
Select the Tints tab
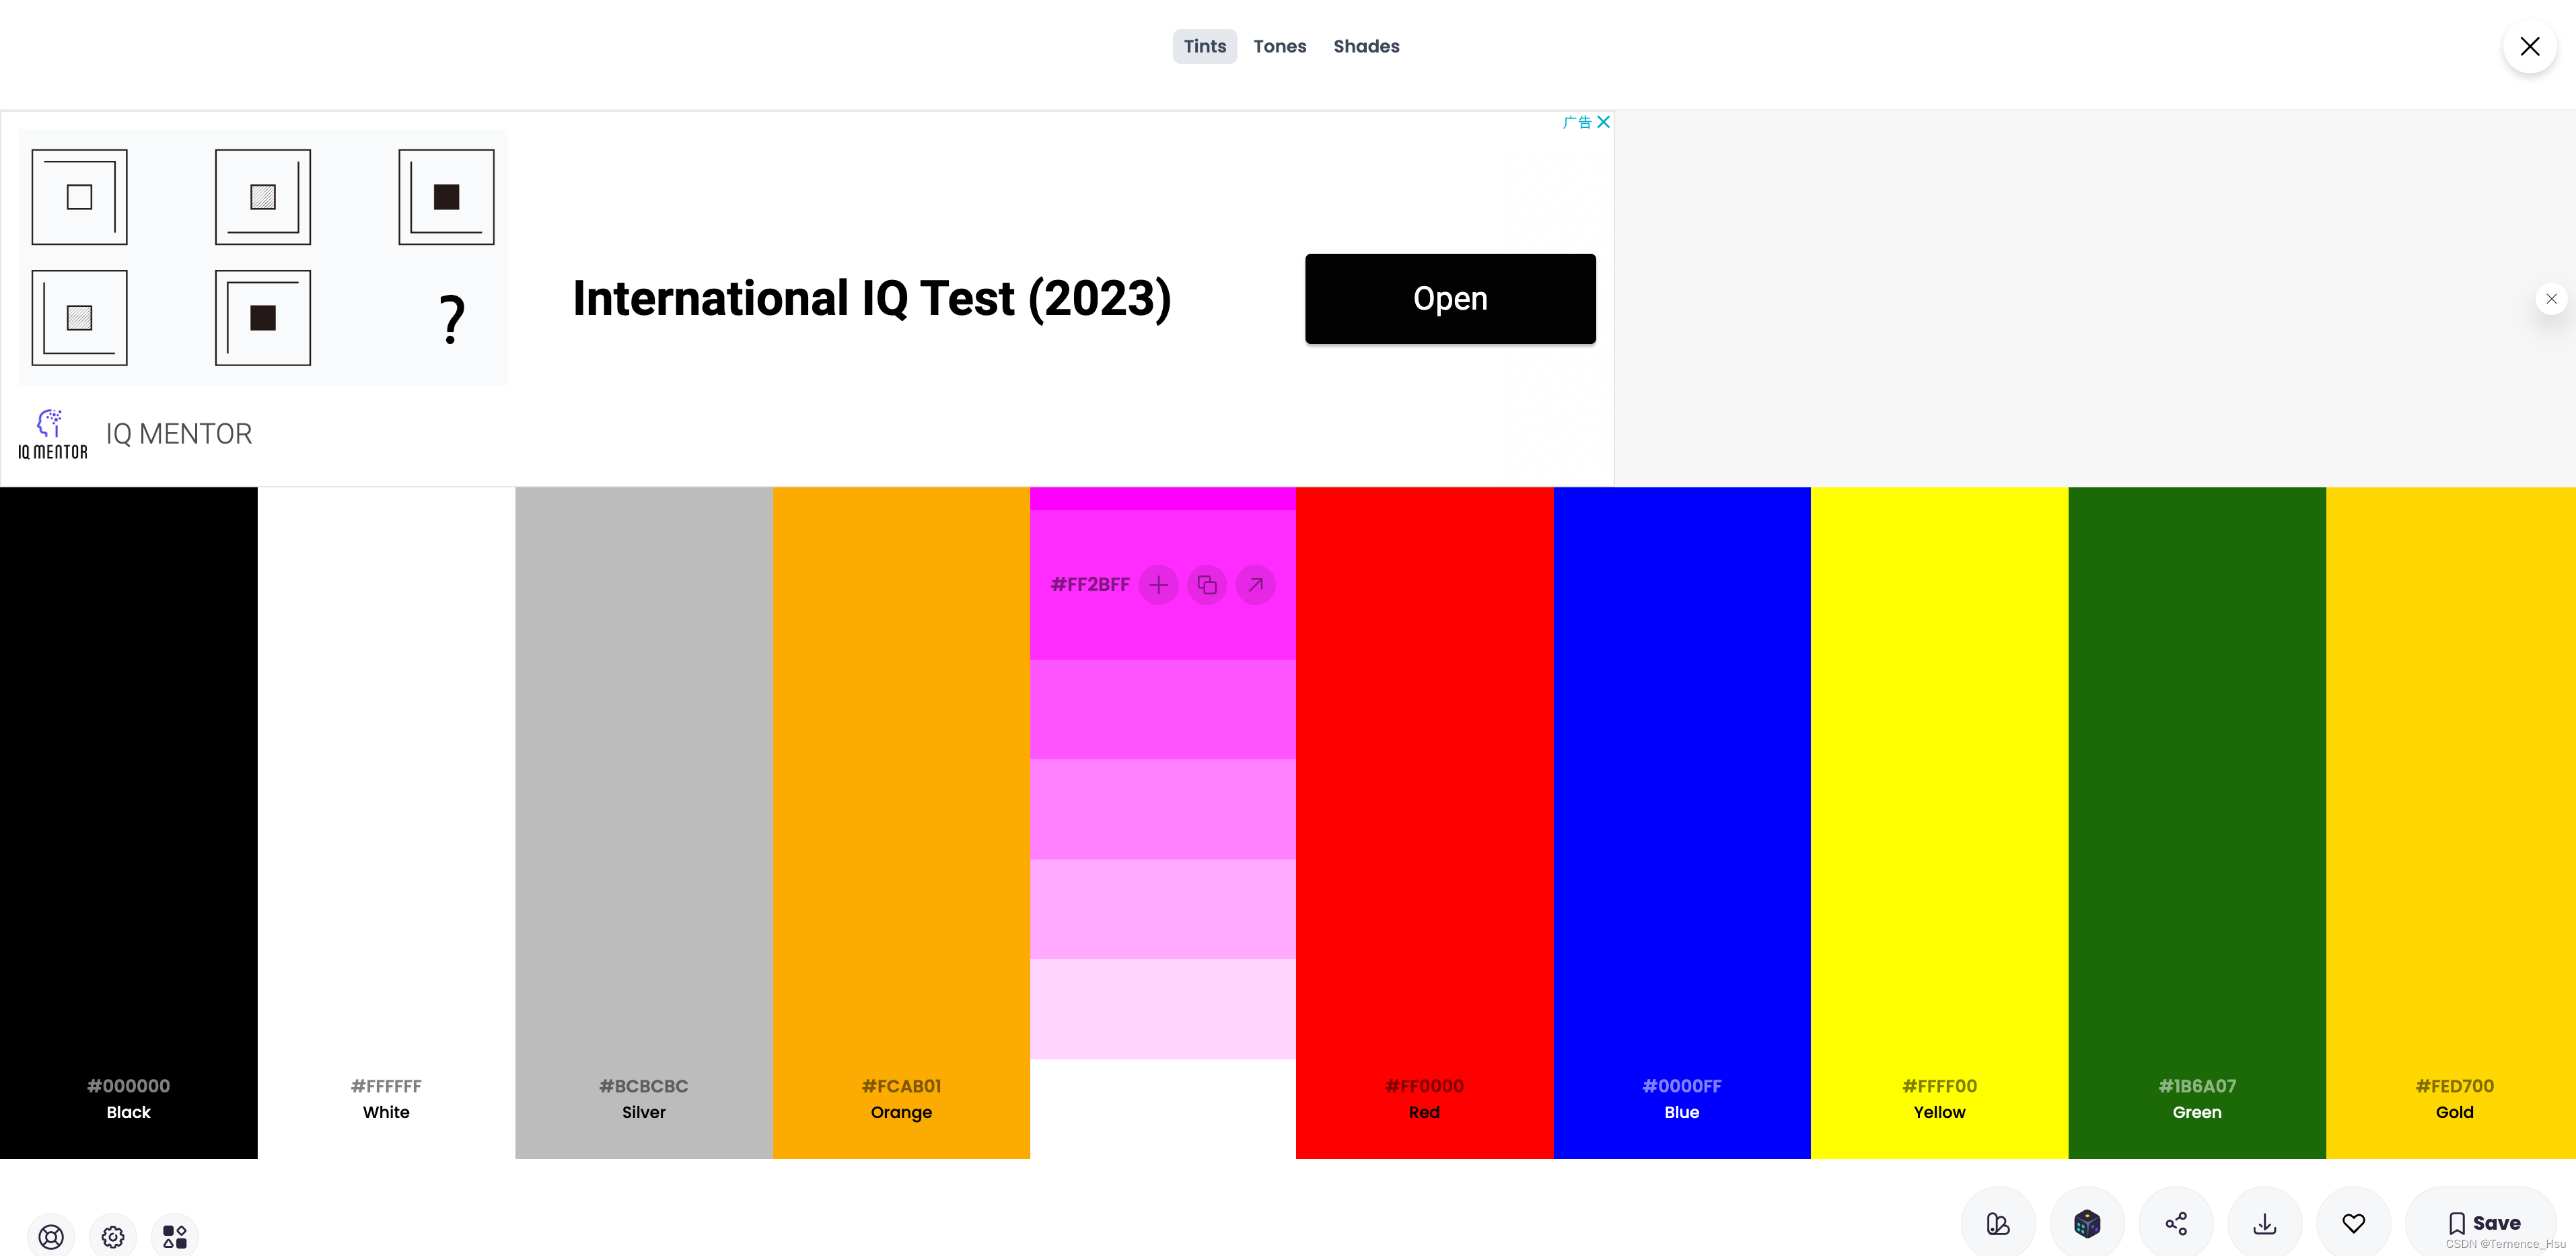point(1204,46)
